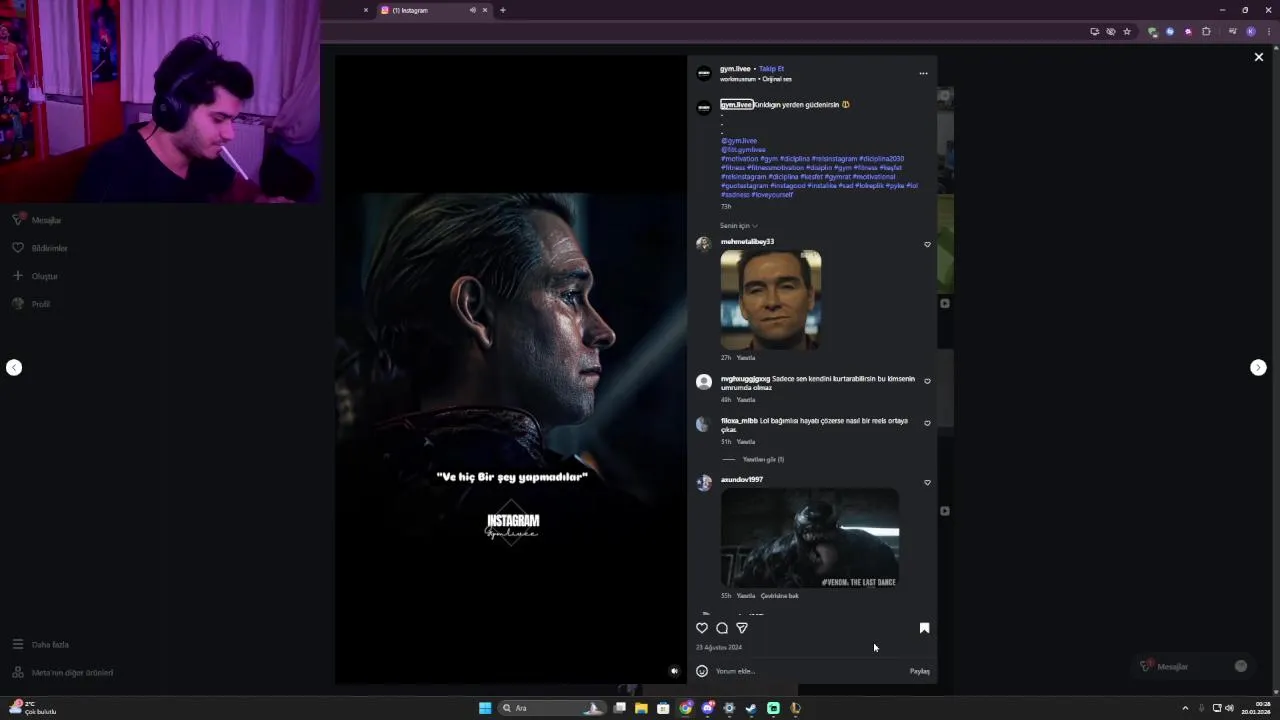Expand the 'Senin için' comment sort dropdown
Viewport: 1280px width, 720px height.
coord(738,226)
